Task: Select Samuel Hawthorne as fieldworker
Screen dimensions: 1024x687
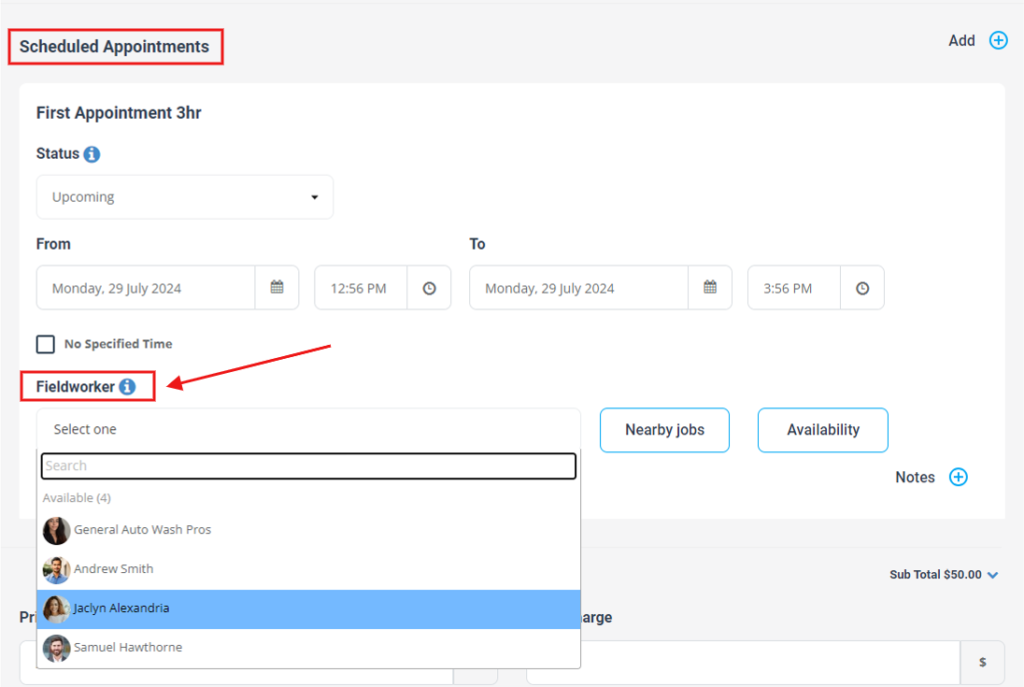Action: 308,648
